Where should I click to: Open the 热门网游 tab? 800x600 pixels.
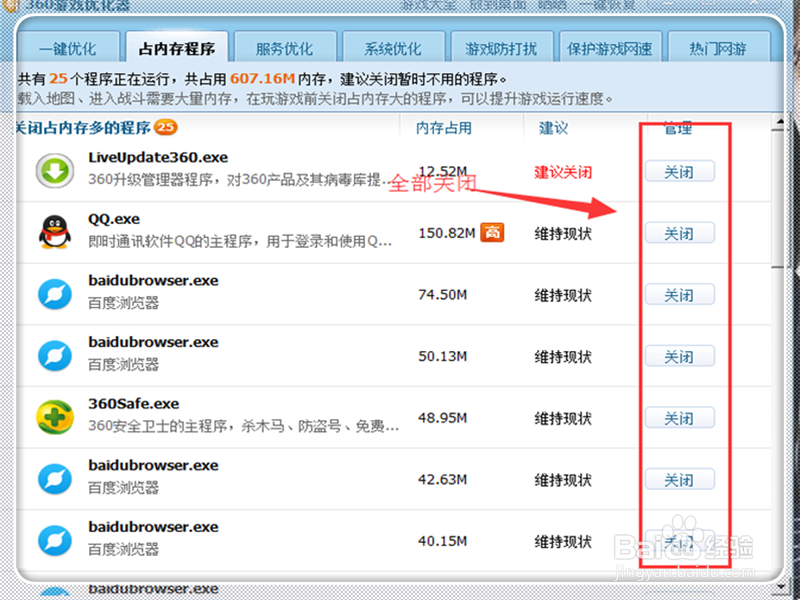pyautogui.click(x=718, y=49)
